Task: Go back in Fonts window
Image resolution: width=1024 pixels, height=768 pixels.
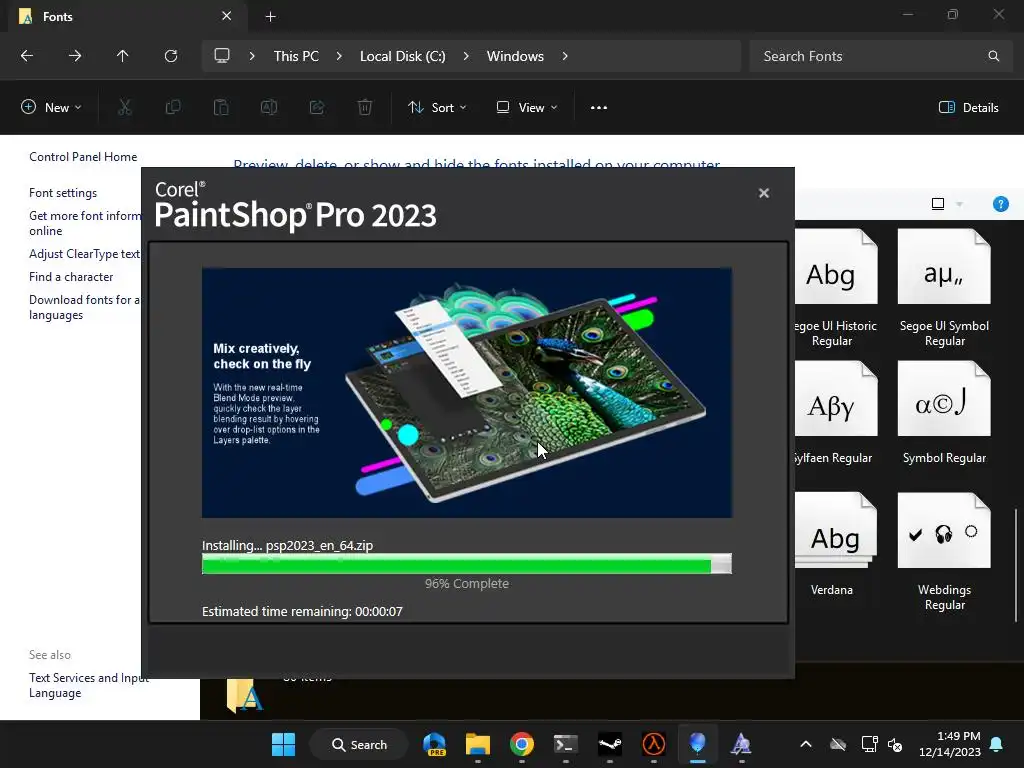Action: [27, 56]
